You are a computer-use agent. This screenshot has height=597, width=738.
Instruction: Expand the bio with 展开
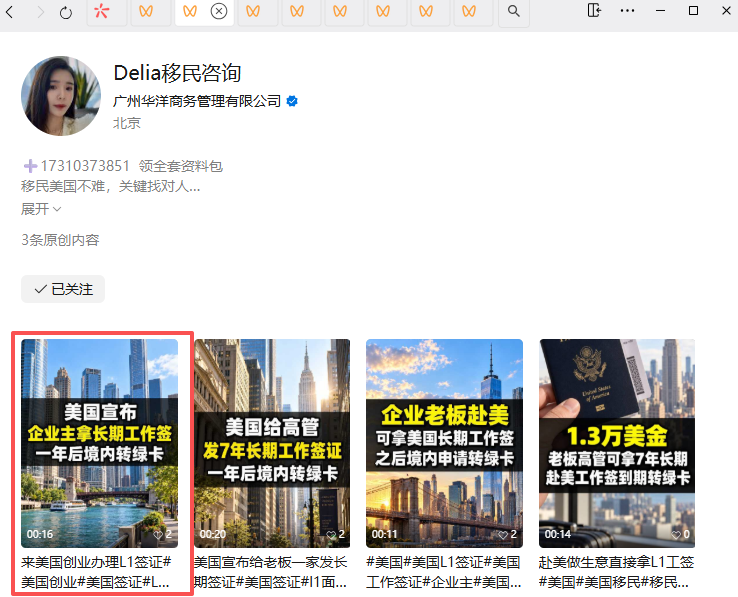[x=41, y=209]
